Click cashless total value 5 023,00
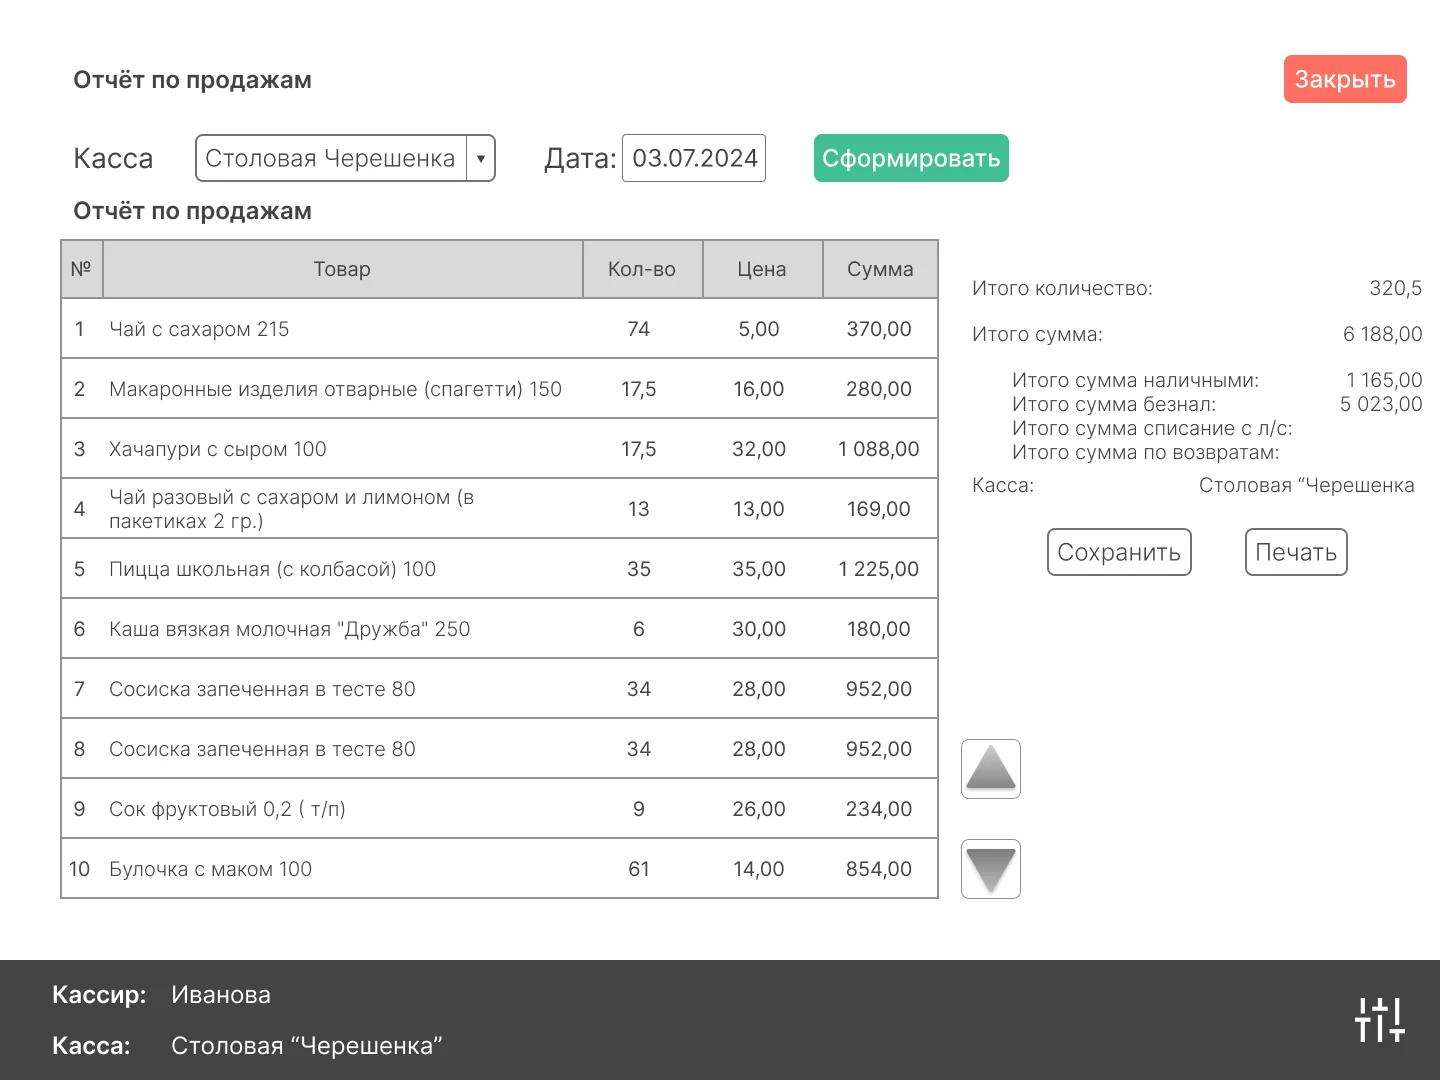 pos(1381,404)
